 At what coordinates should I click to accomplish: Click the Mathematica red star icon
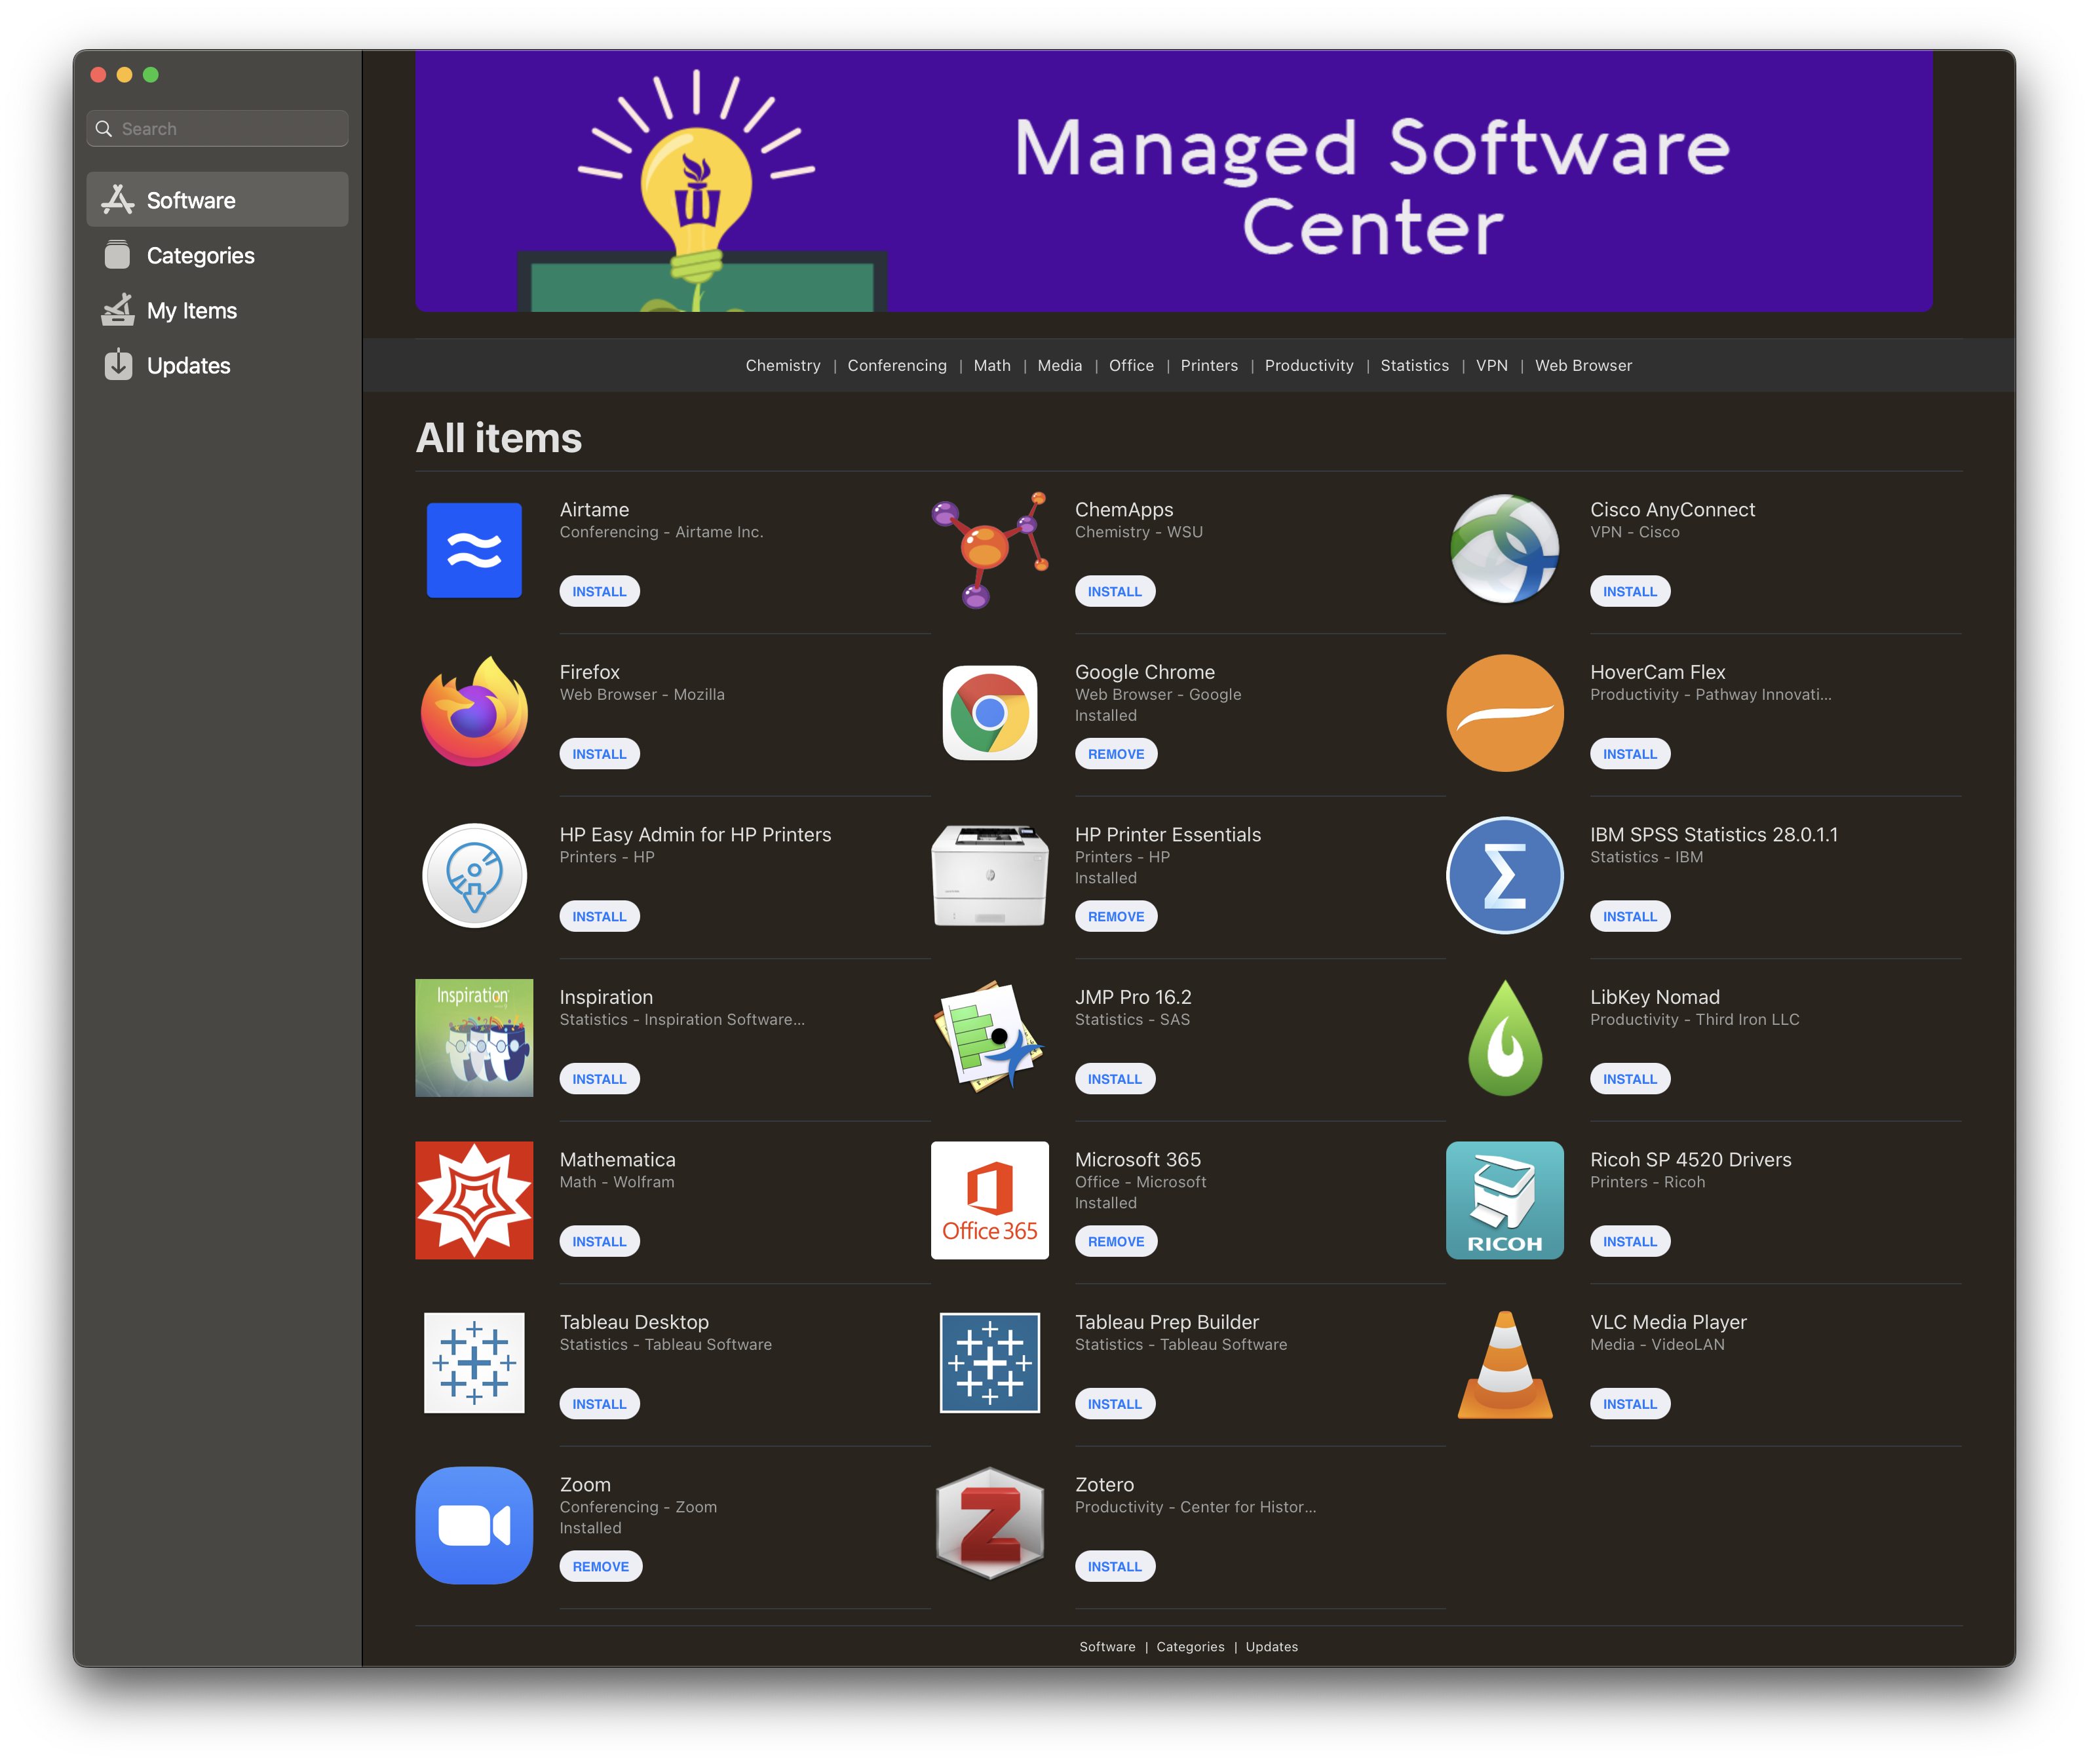pos(474,1199)
